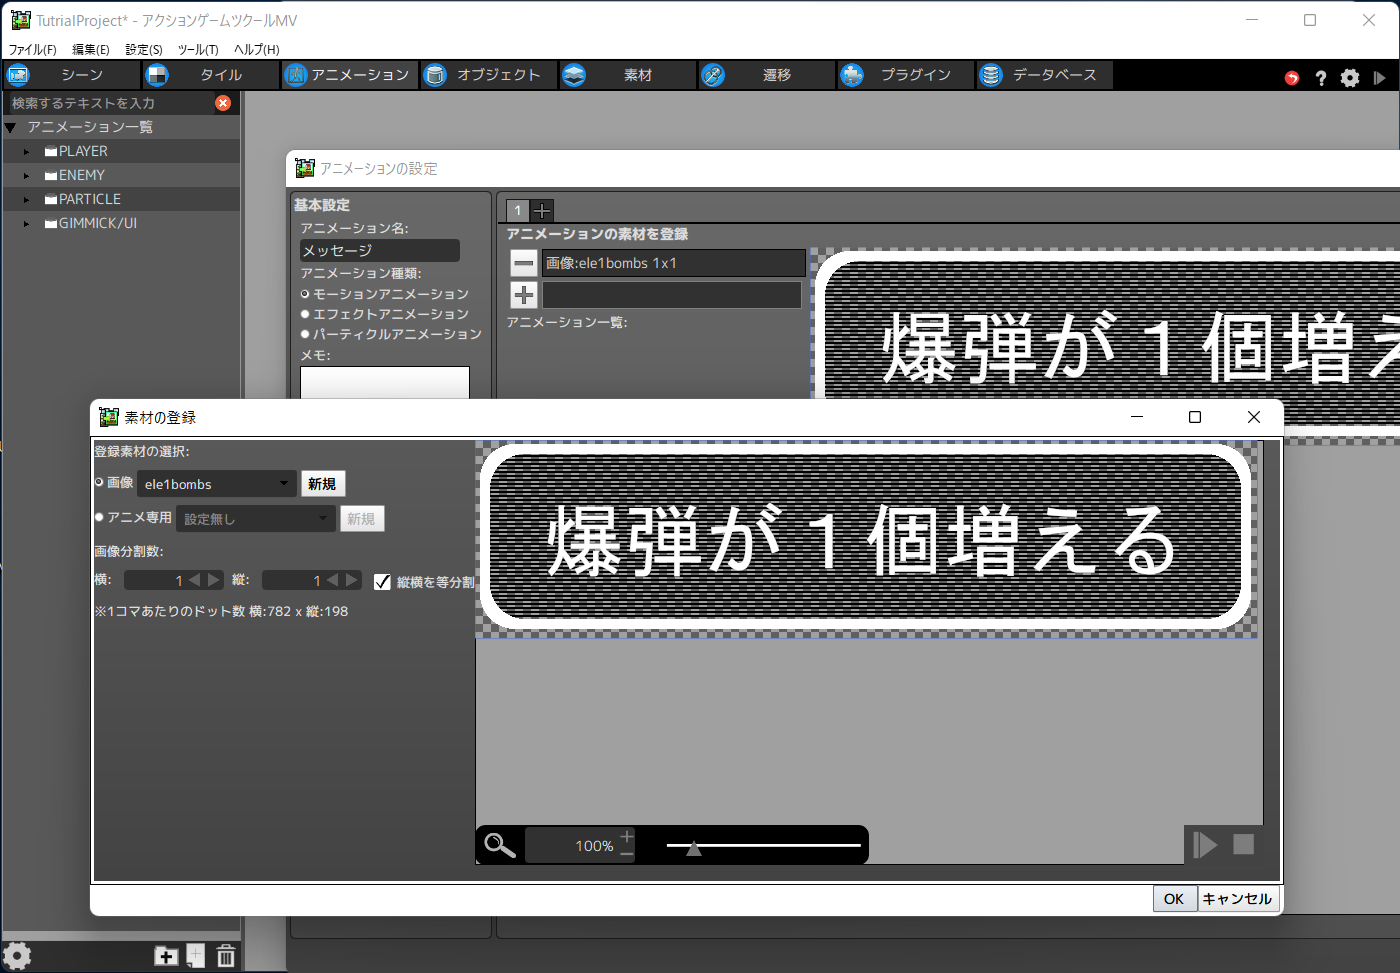Click the scene tab icon

coord(18,75)
